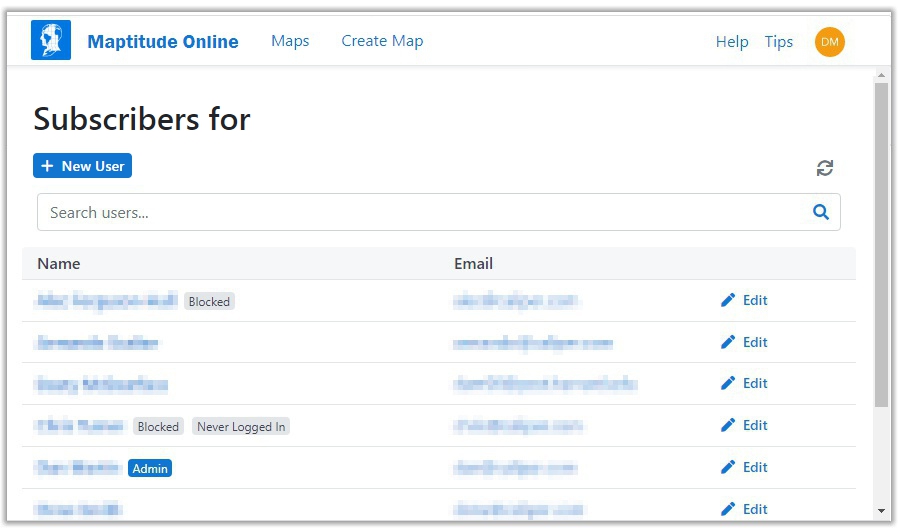Click Edit for the third subscriber row
The width and height of the screenshot is (898, 528).
click(x=744, y=383)
